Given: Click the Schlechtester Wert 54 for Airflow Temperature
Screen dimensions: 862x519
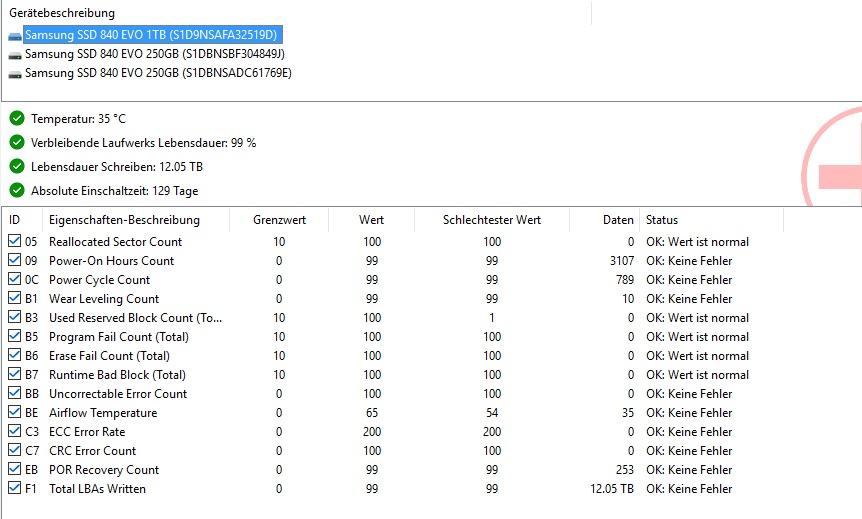Looking at the screenshot, I should [x=492, y=413].
